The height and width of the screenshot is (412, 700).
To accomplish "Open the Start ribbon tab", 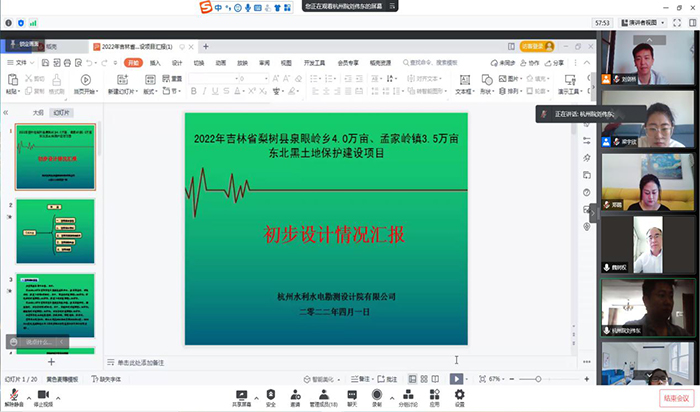I will point(133,63).
